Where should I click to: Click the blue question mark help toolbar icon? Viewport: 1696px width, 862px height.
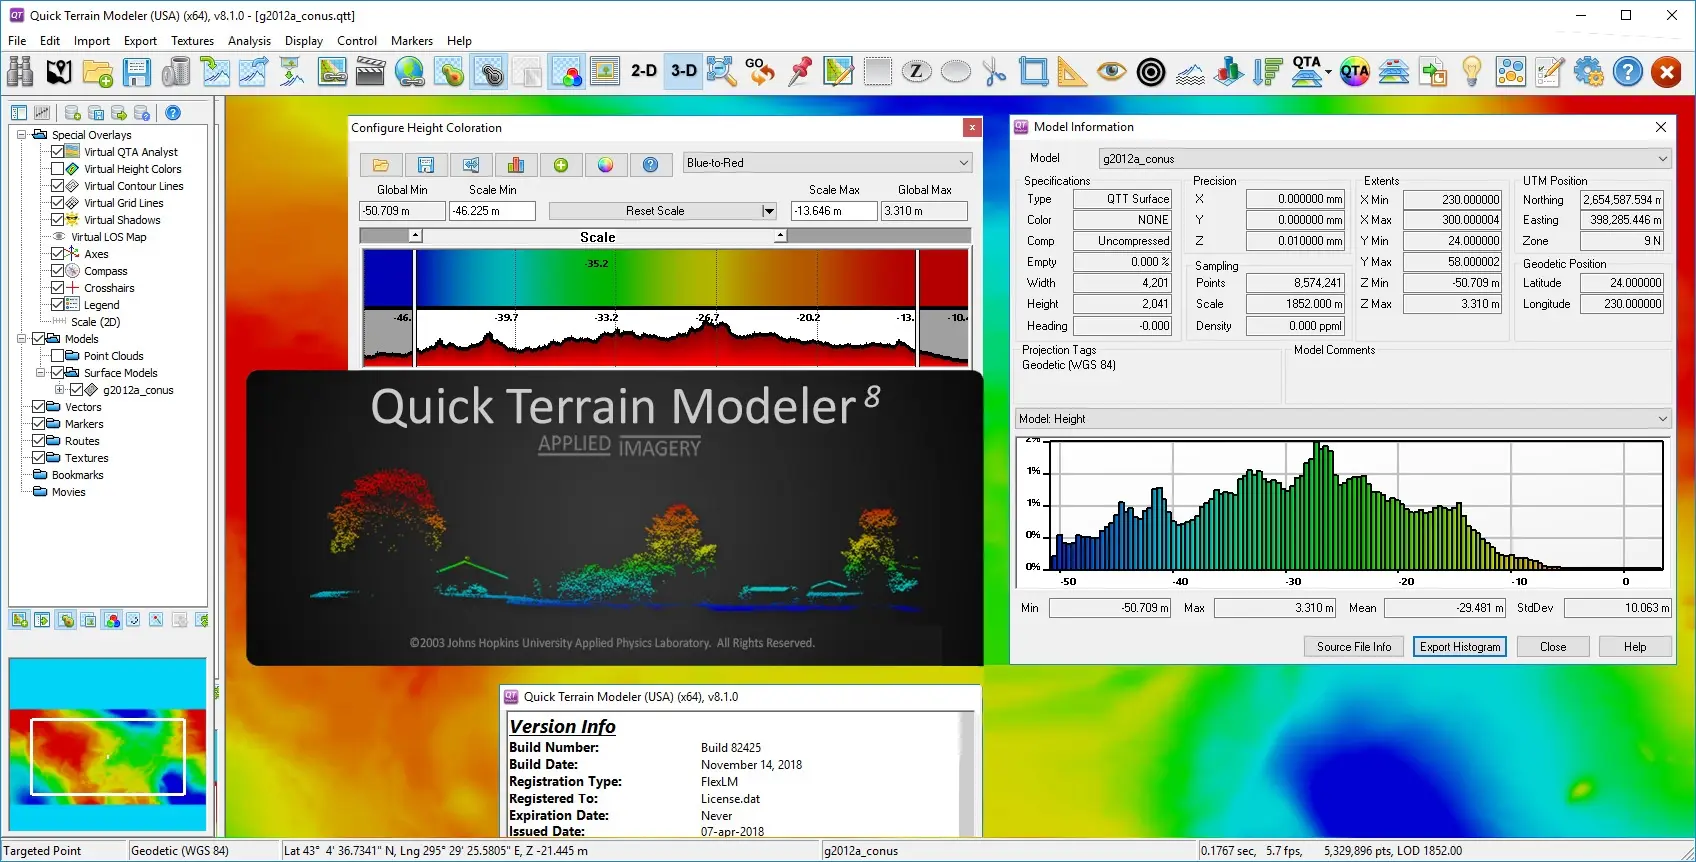1628,72
